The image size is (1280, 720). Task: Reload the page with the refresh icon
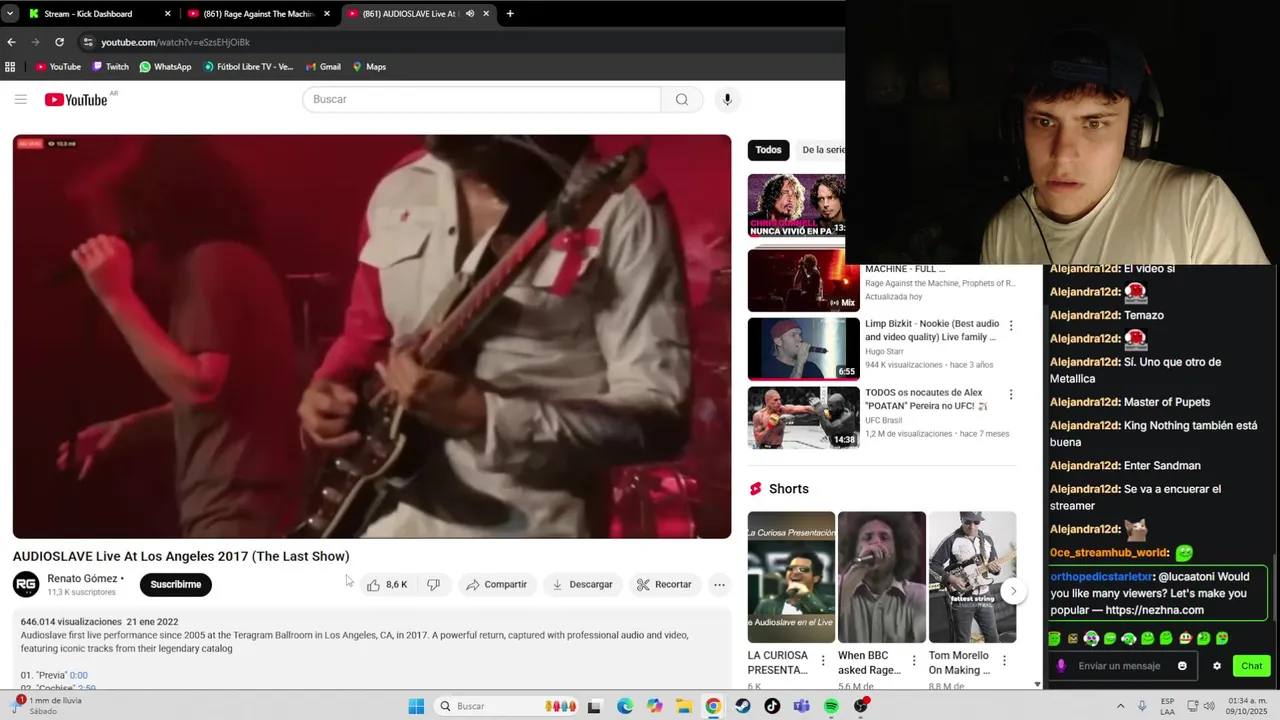59,42
